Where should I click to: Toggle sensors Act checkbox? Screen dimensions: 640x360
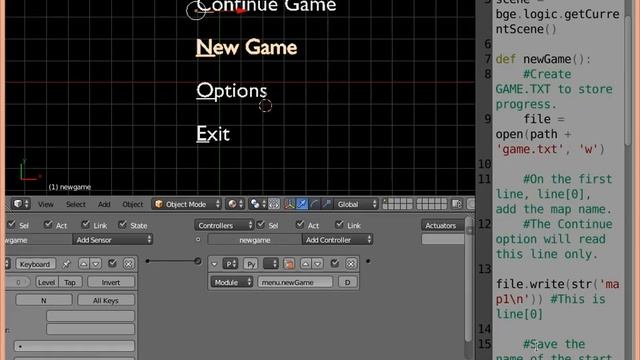tap(48, 224)
